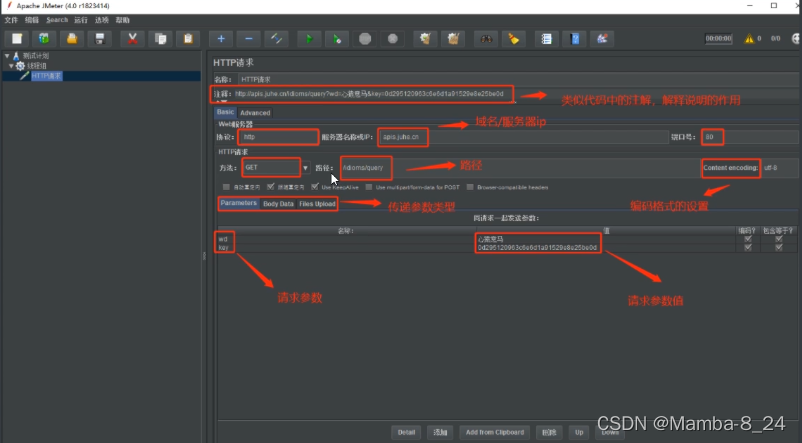Open the 帮助 menu
This screenshot has height=443, width=802.
tap(122, 20)
